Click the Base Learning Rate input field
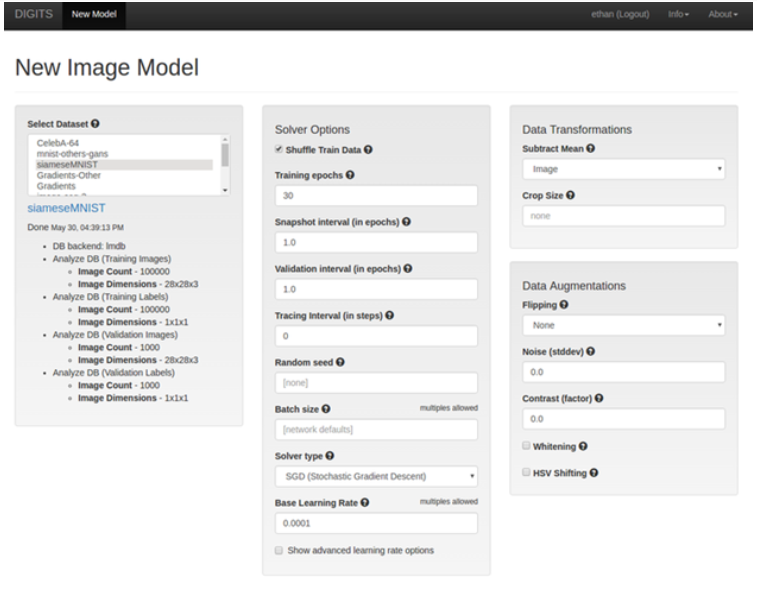This screenshot has height=607, width=757. [x=375, y=523]
